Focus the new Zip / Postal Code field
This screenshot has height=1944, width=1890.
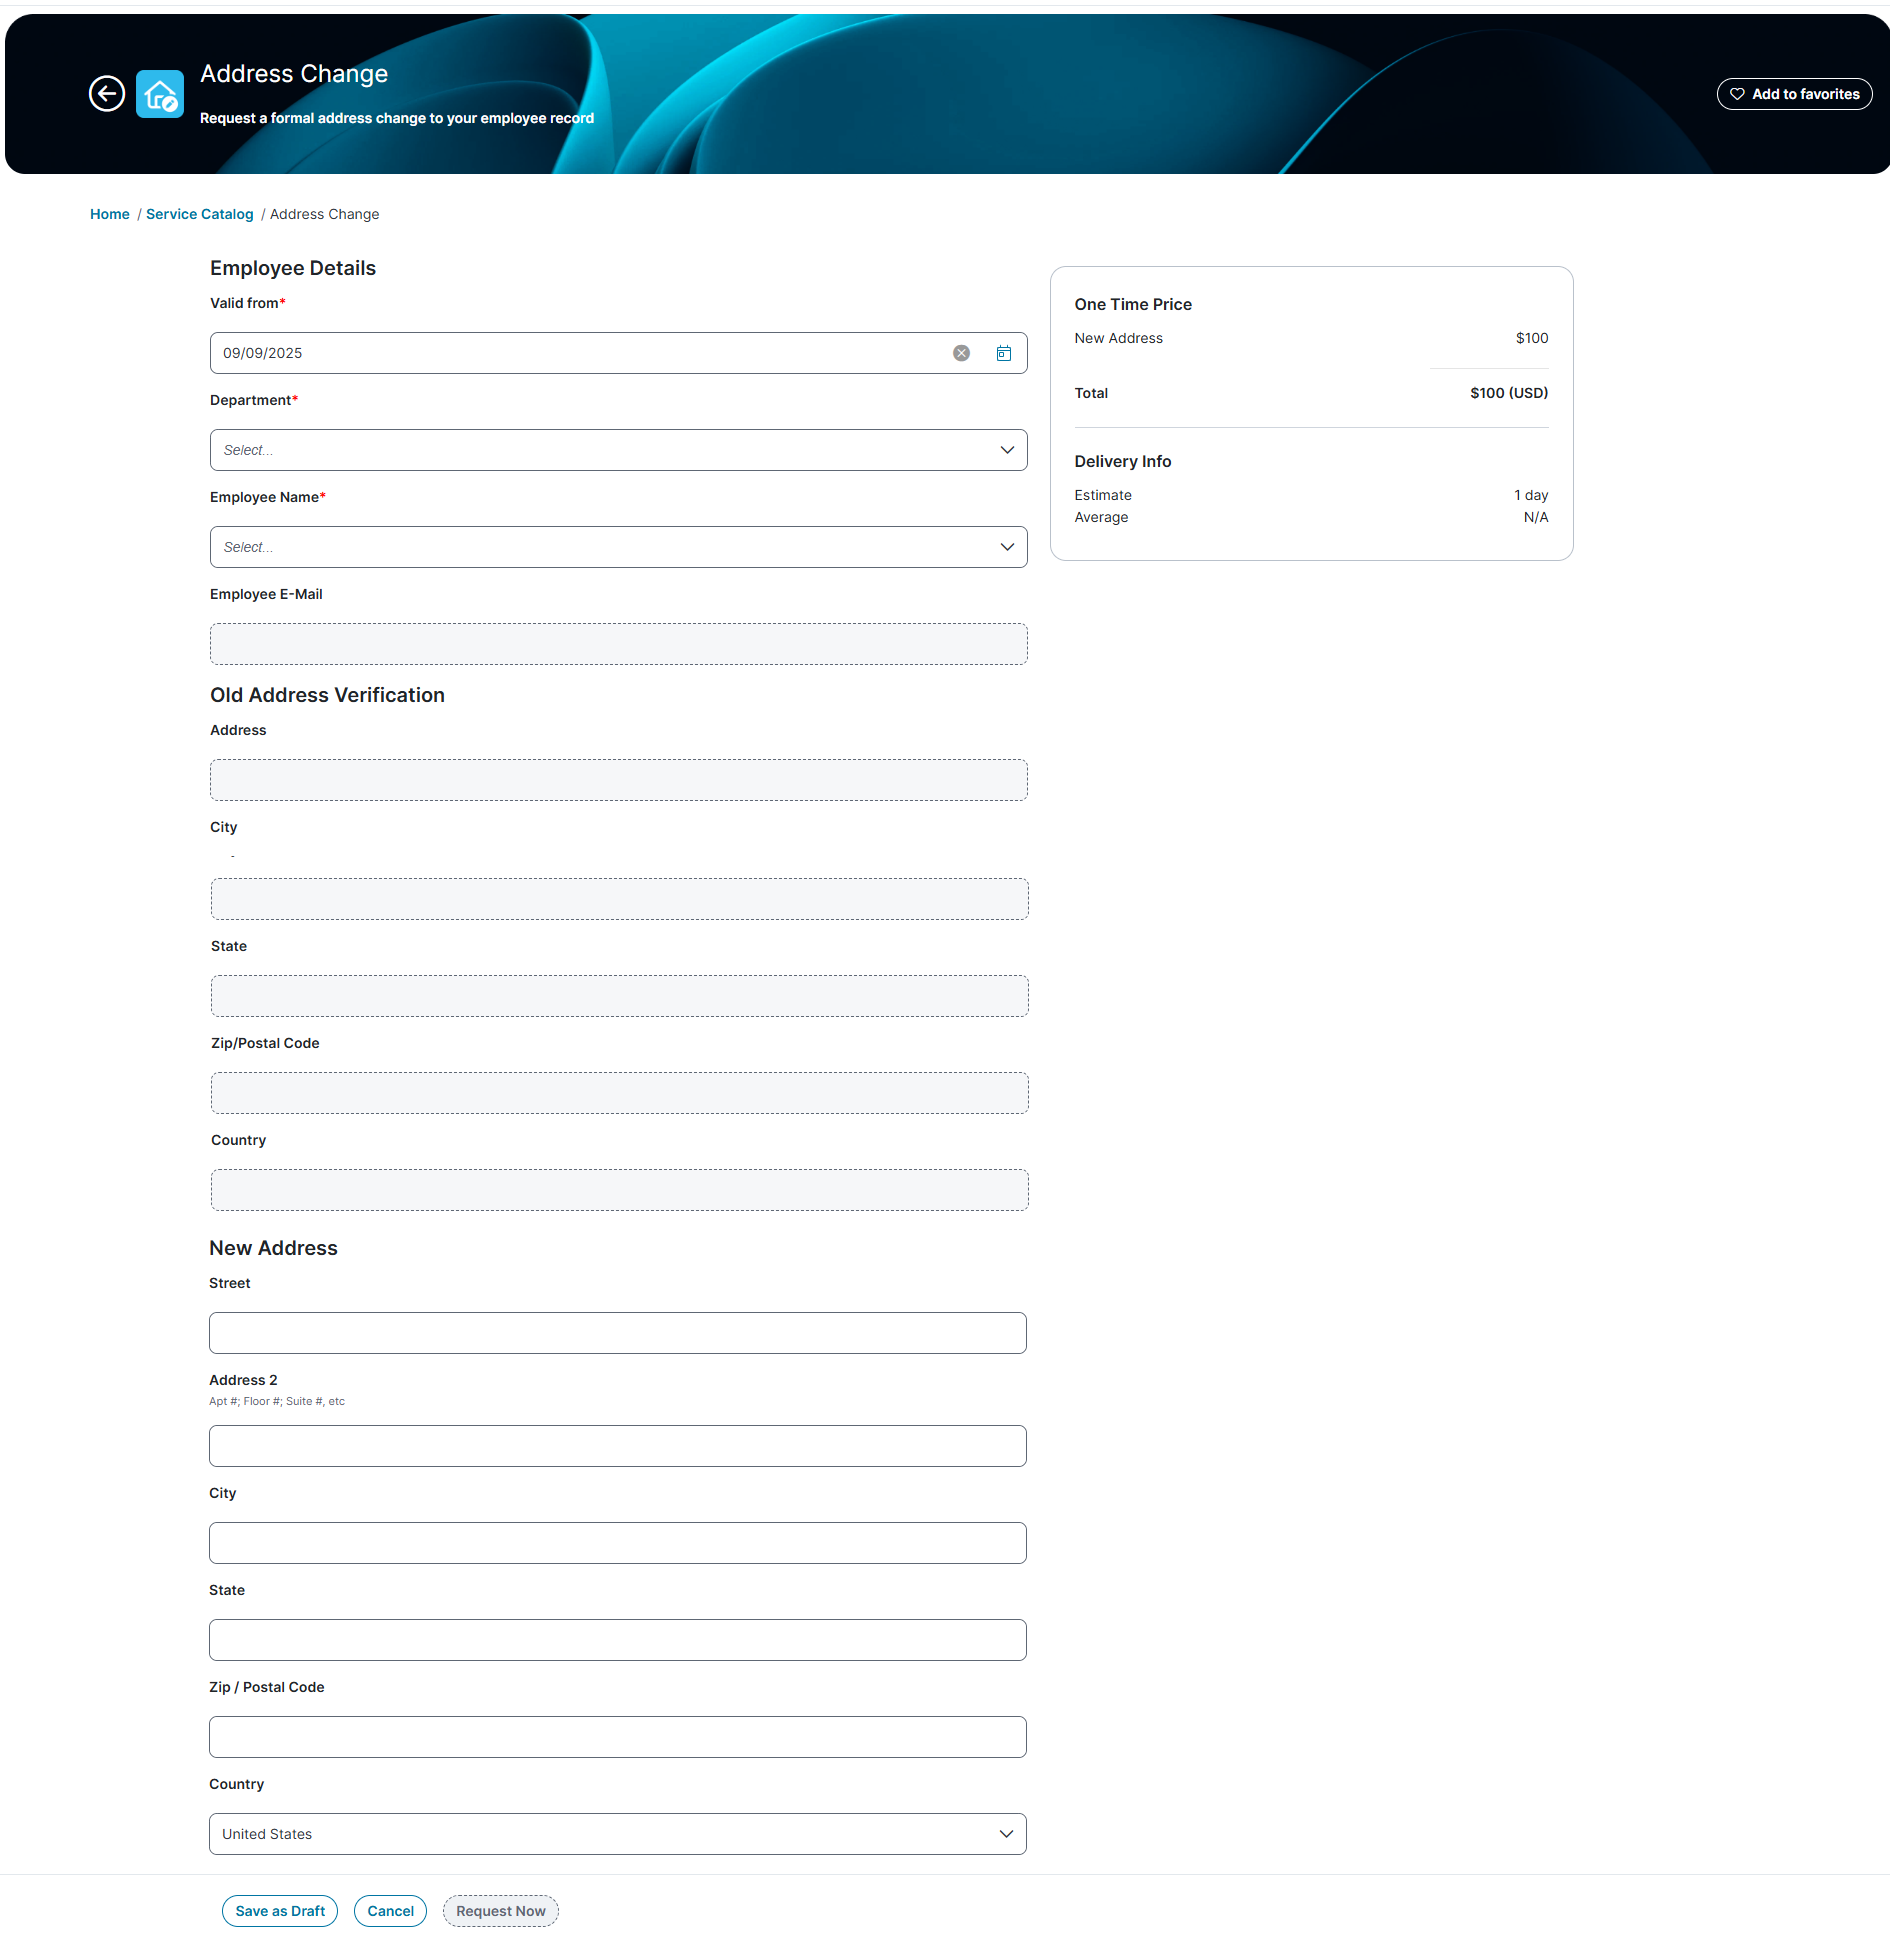tap(617, 1737)
